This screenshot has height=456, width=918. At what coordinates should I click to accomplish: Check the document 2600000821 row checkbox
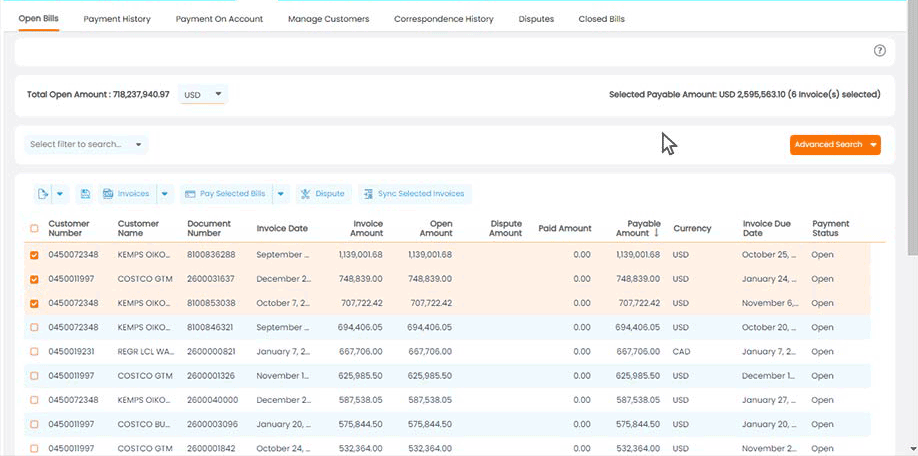point(35,352)
